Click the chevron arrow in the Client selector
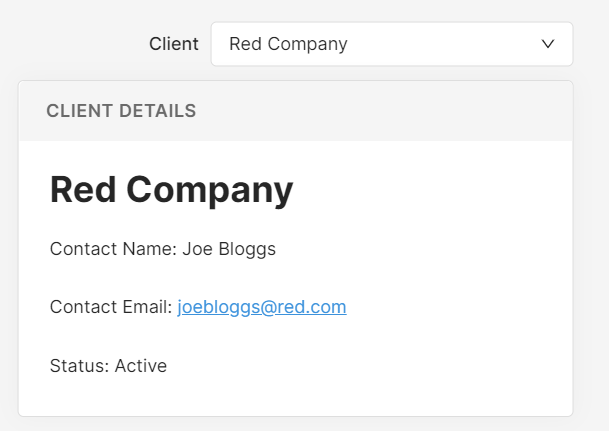 point(548,44)
